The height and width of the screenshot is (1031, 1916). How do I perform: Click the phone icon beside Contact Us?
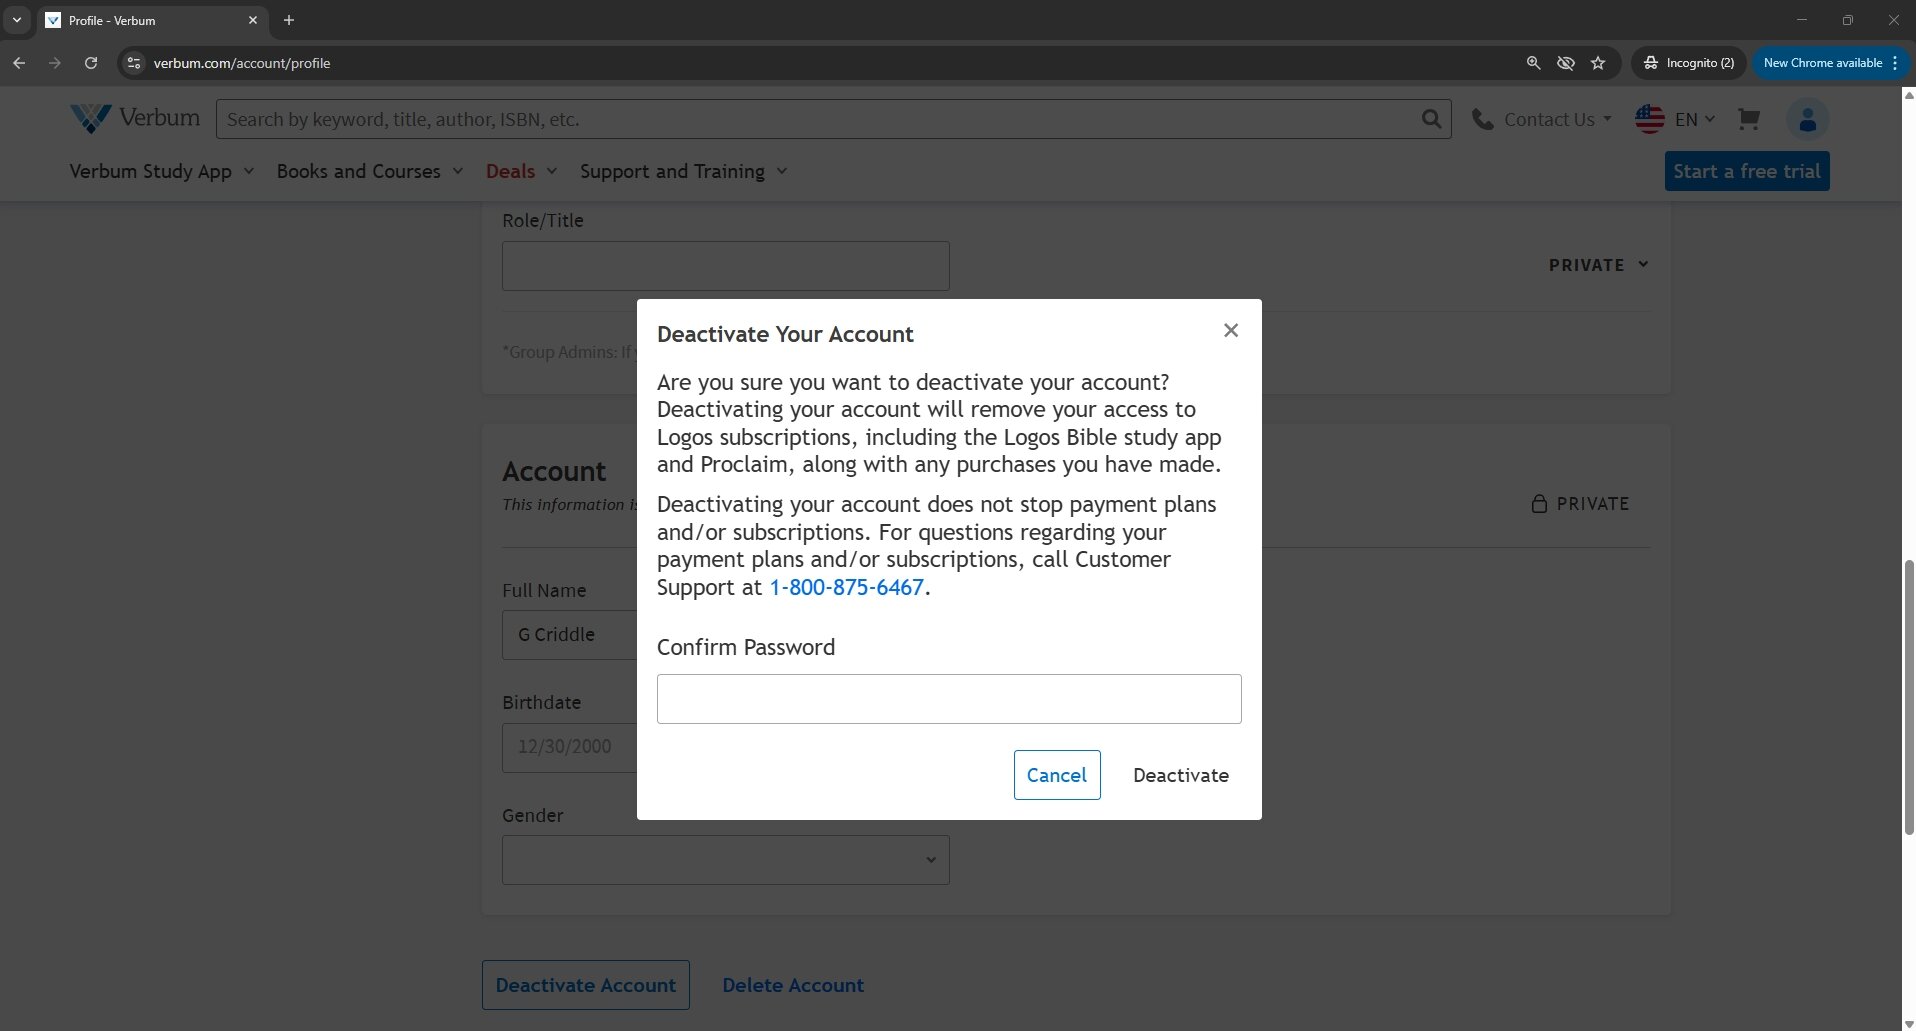tap(1482, 119)
